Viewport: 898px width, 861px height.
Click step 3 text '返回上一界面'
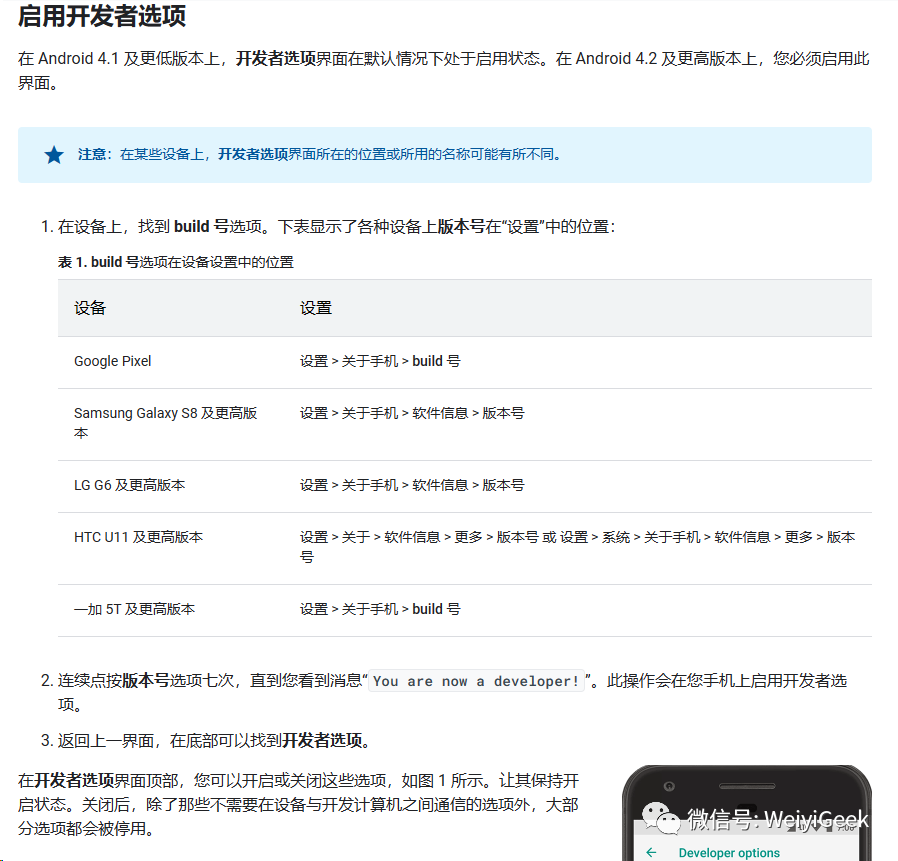coord(213,741)
